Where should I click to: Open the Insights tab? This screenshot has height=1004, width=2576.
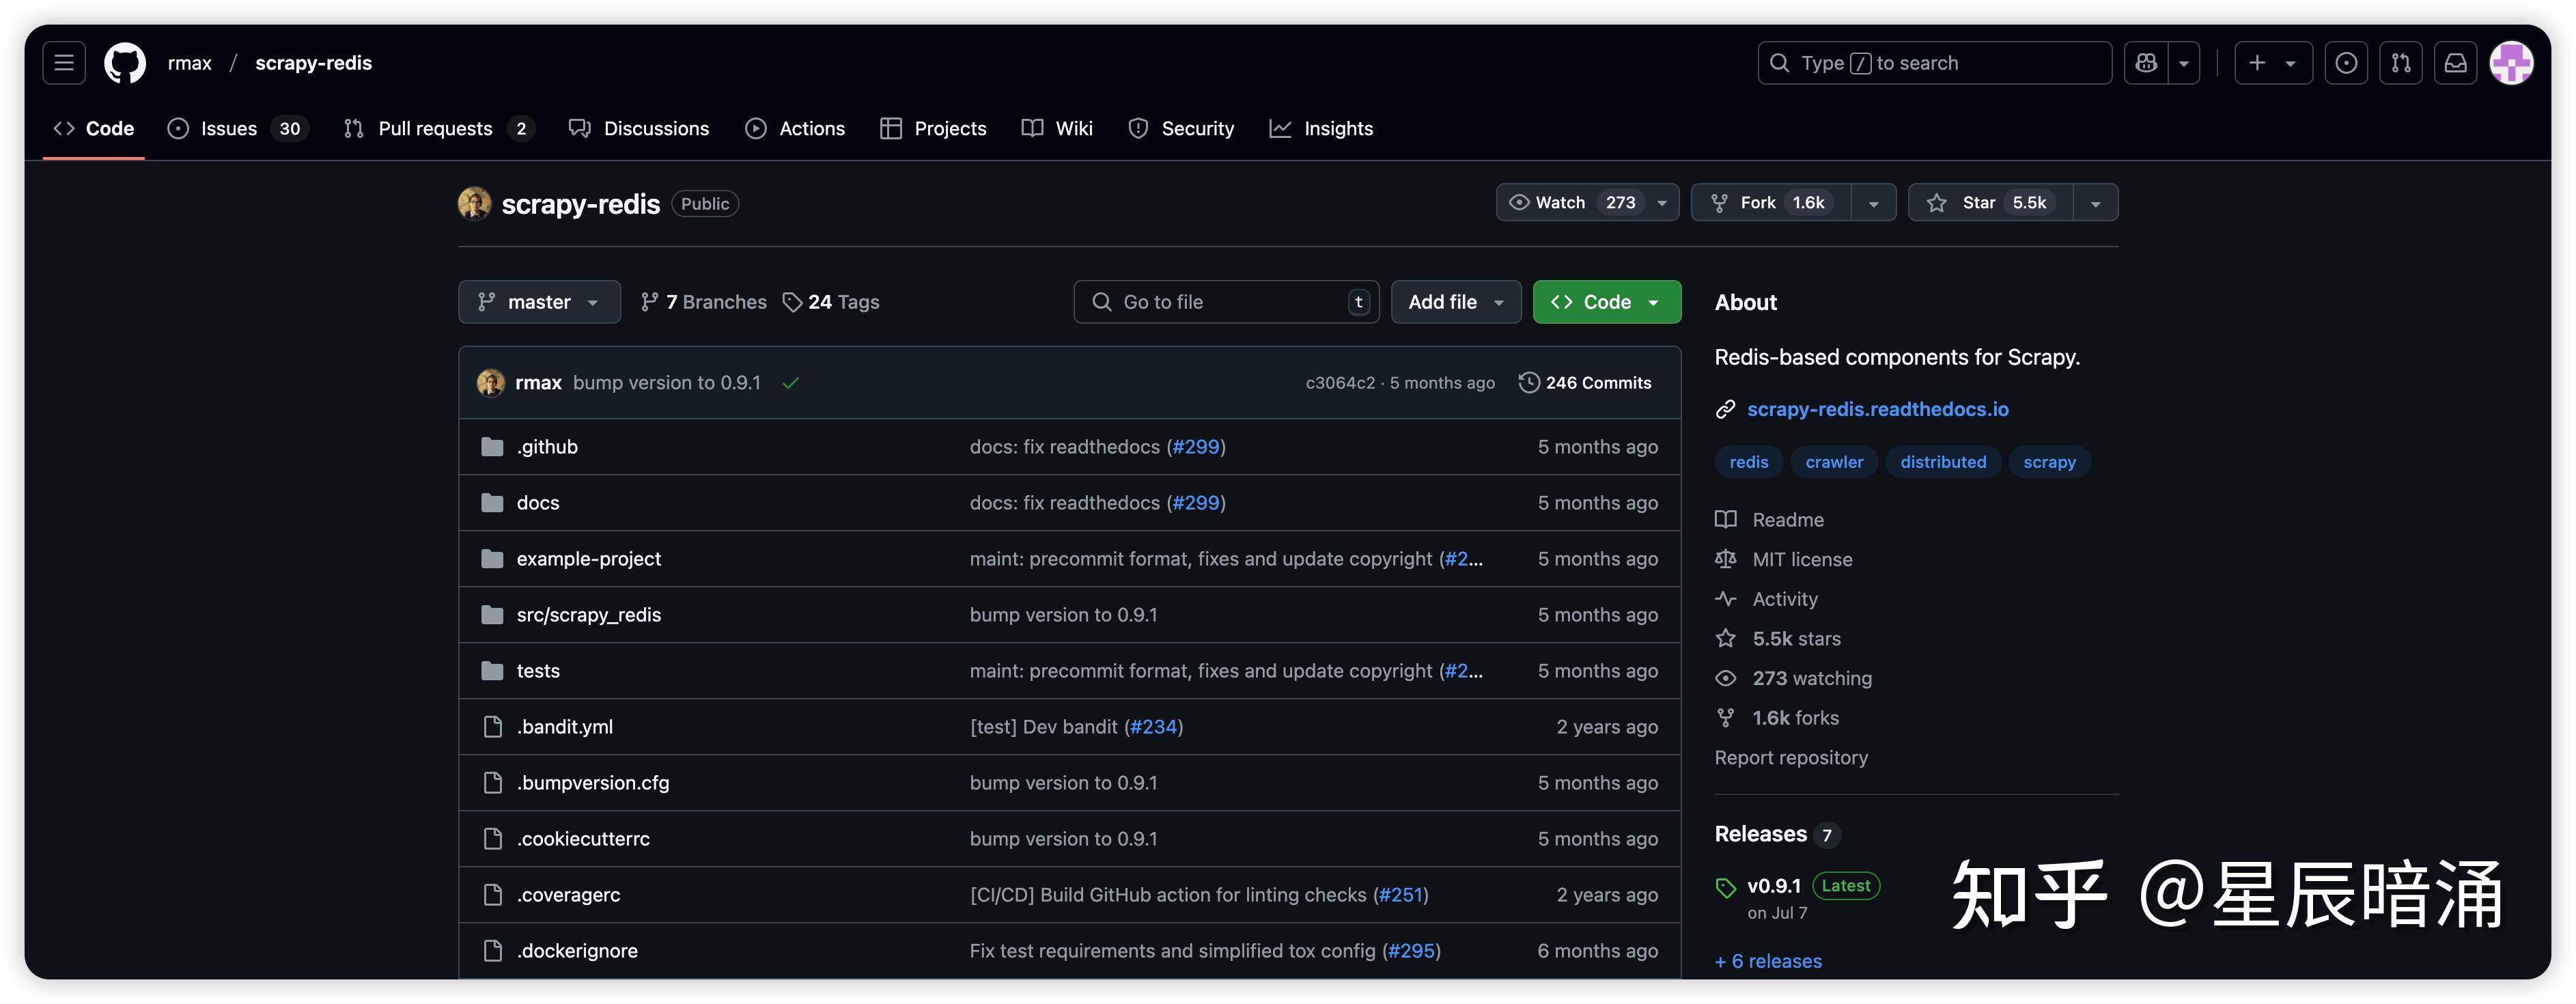coord(1321,129)
